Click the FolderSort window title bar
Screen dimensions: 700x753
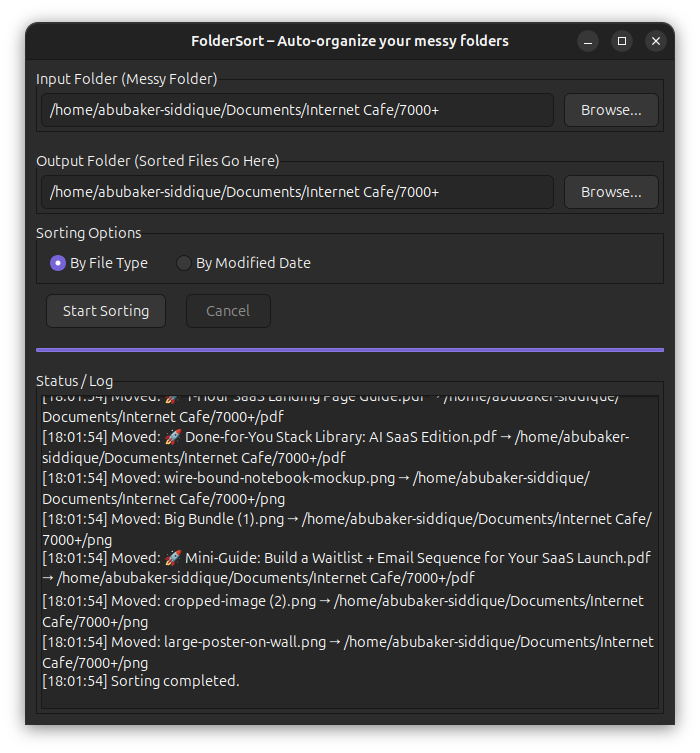(x=350, y=41)
